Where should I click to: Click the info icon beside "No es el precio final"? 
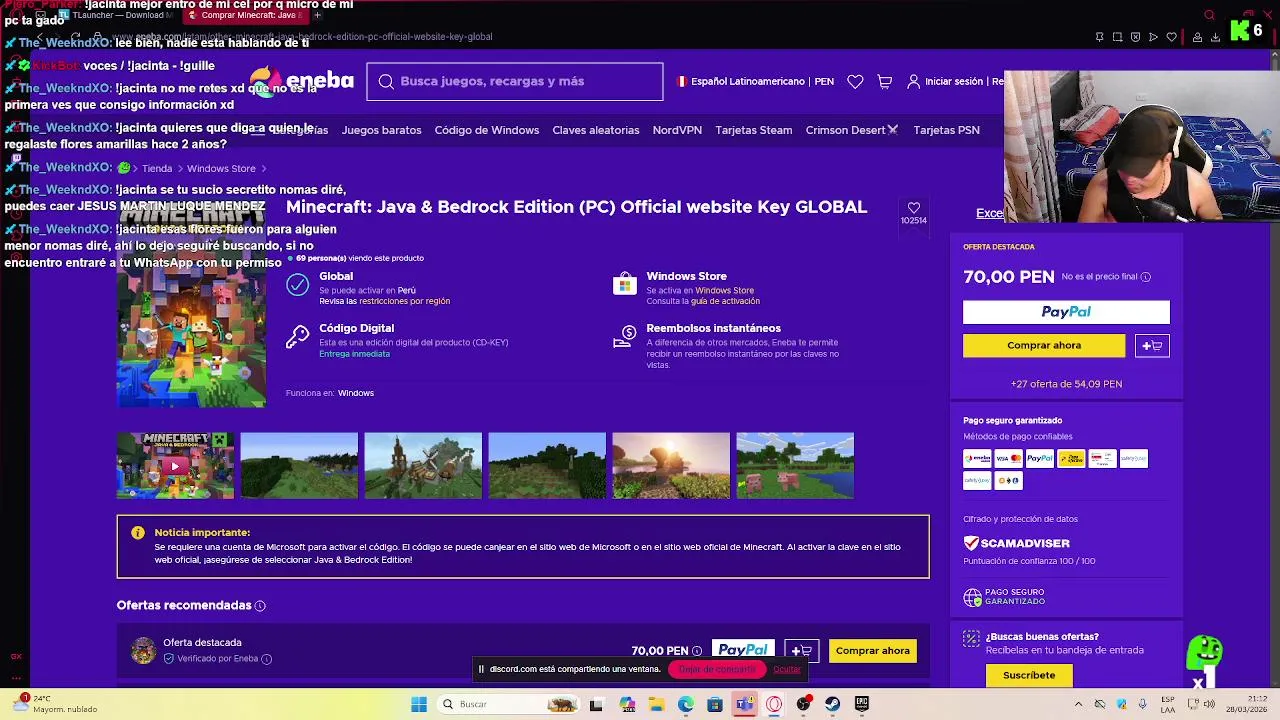(x=1146, y=277)
